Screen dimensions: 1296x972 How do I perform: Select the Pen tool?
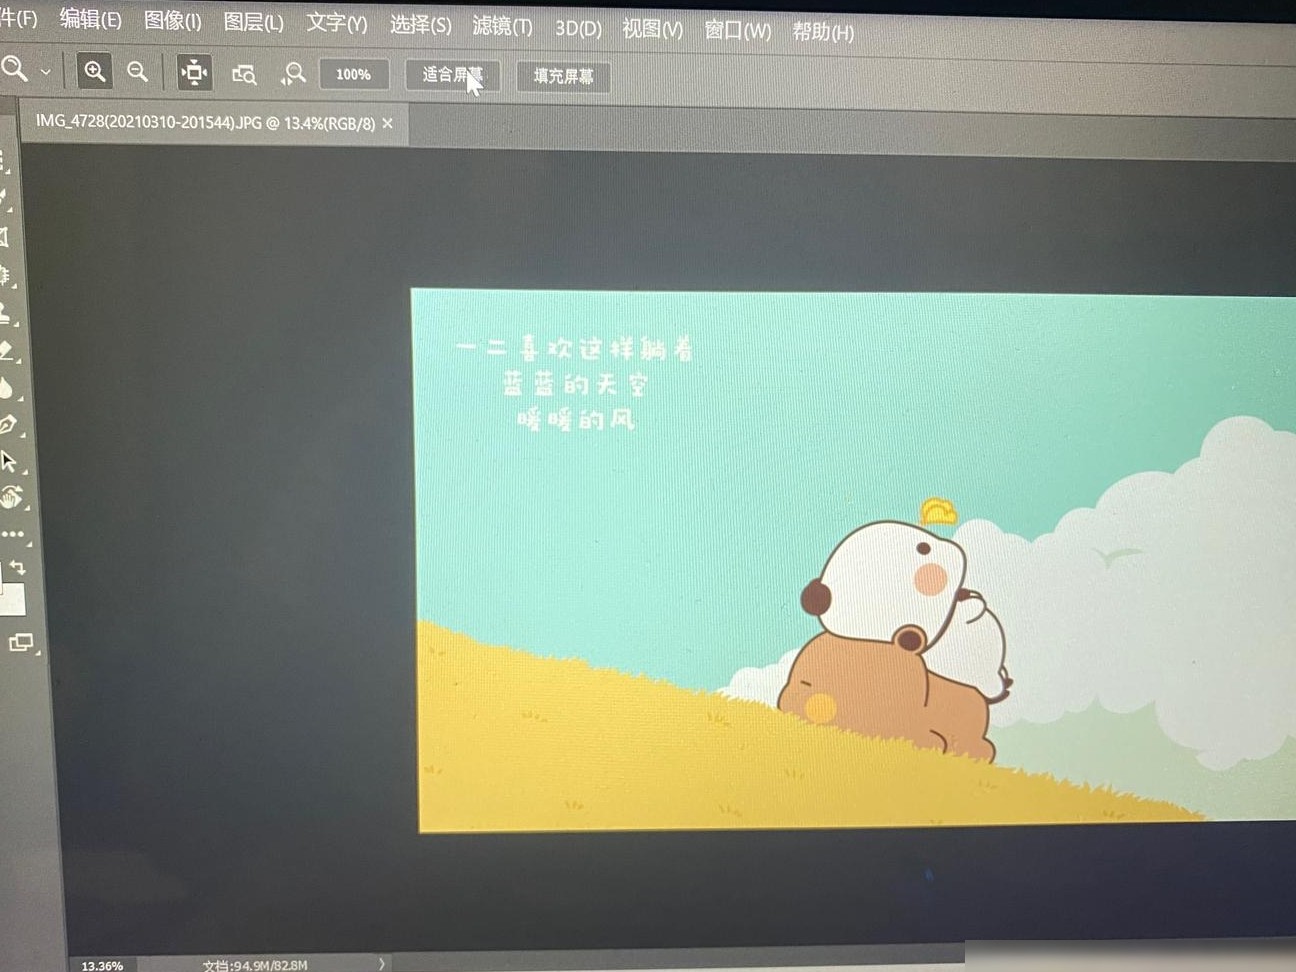click(9, 424)
